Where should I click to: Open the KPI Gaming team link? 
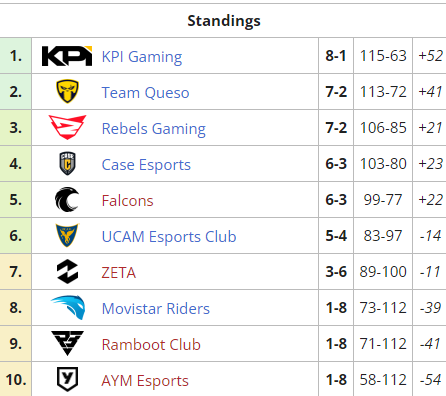tap(142, 57)
